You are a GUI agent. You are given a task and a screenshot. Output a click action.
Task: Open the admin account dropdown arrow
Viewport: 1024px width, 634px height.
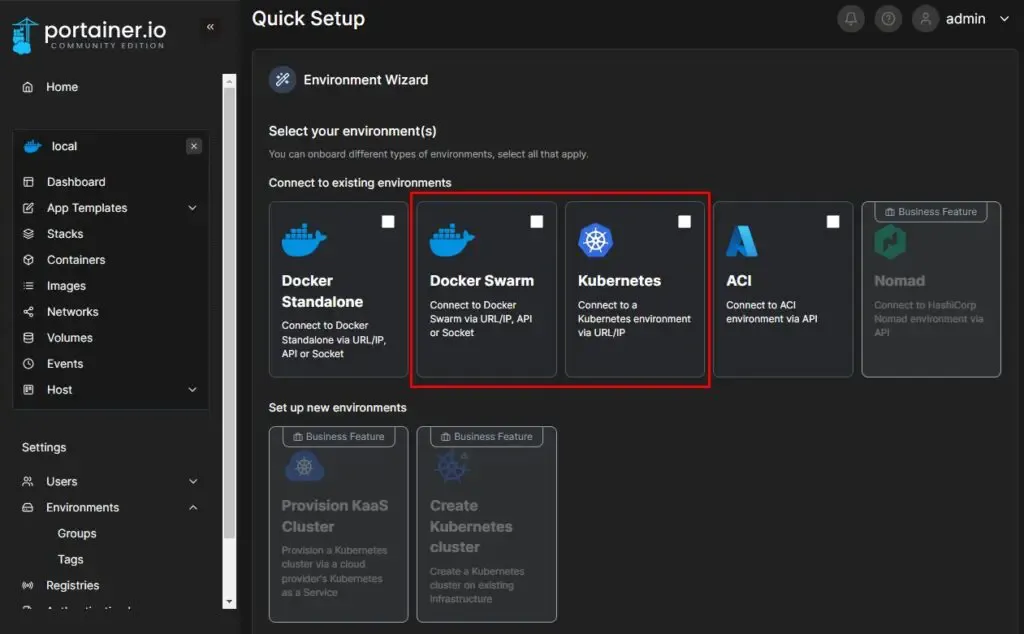(1004, 19)
